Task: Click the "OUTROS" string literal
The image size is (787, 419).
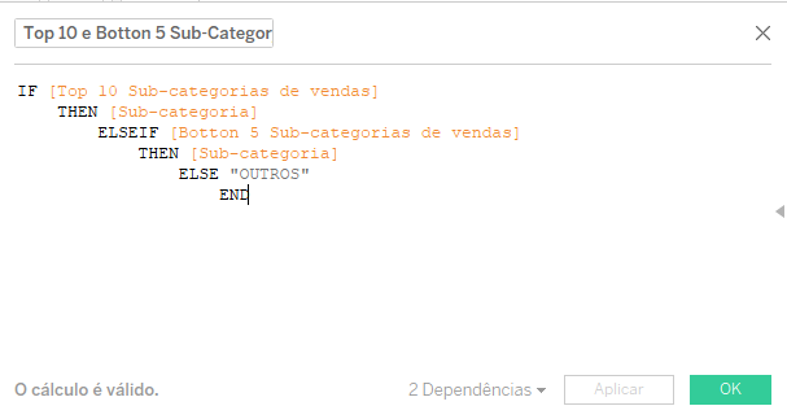Action: pos(270,174)
